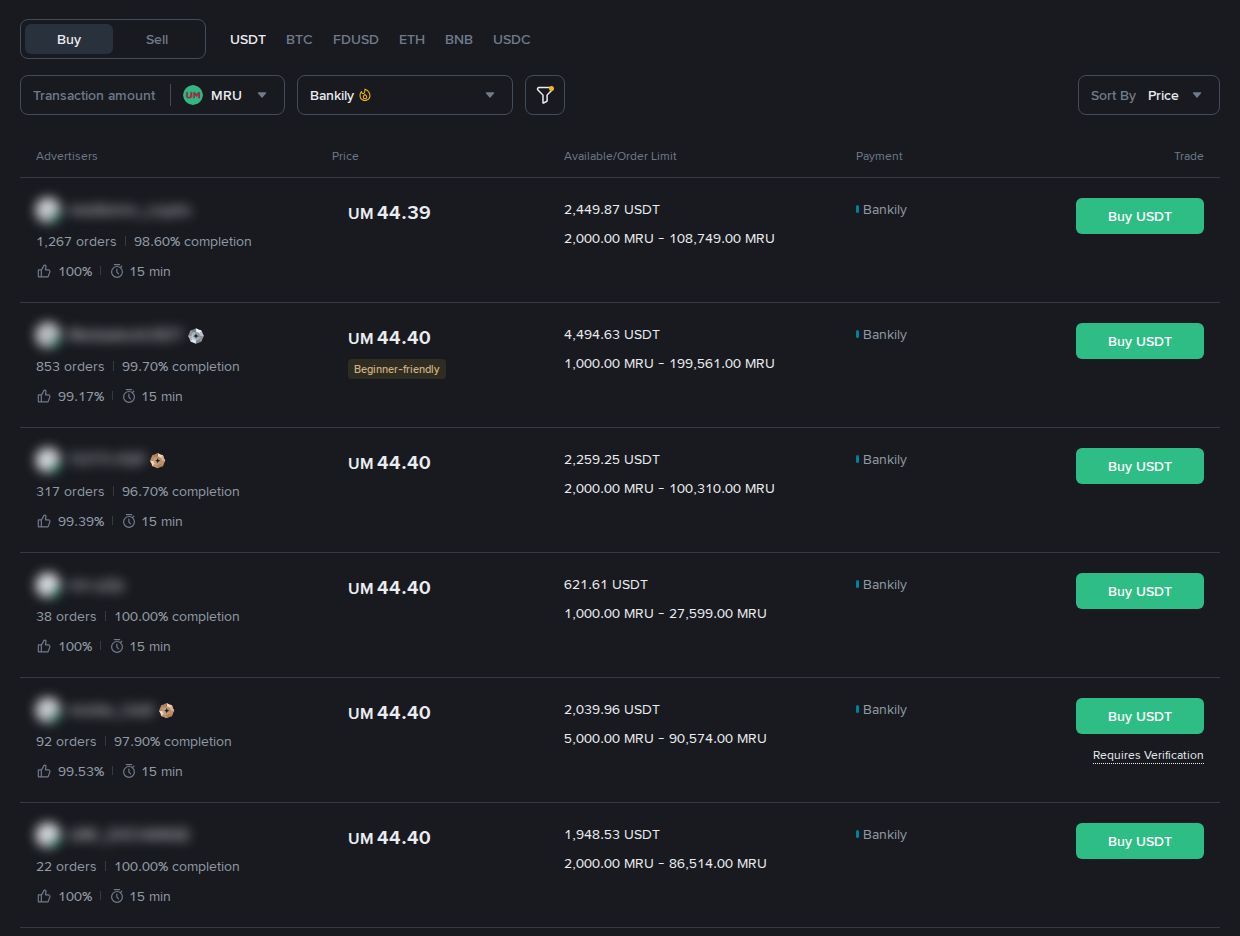
Task: Select the ETH crypto tab
Action: tap(412, 39)
